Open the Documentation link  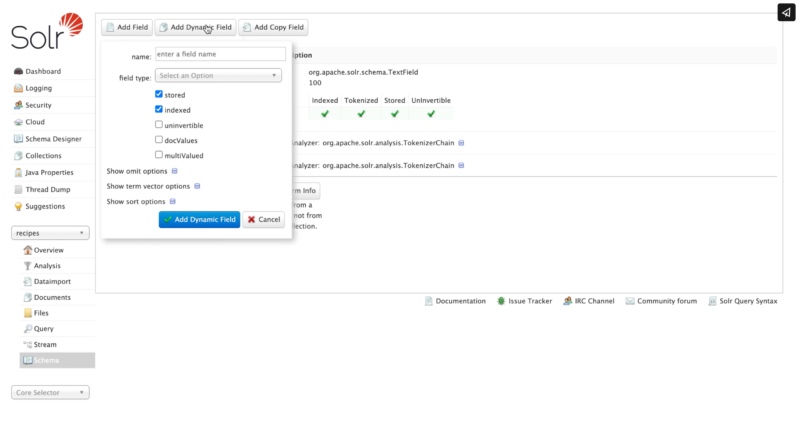tap(460, 301)
